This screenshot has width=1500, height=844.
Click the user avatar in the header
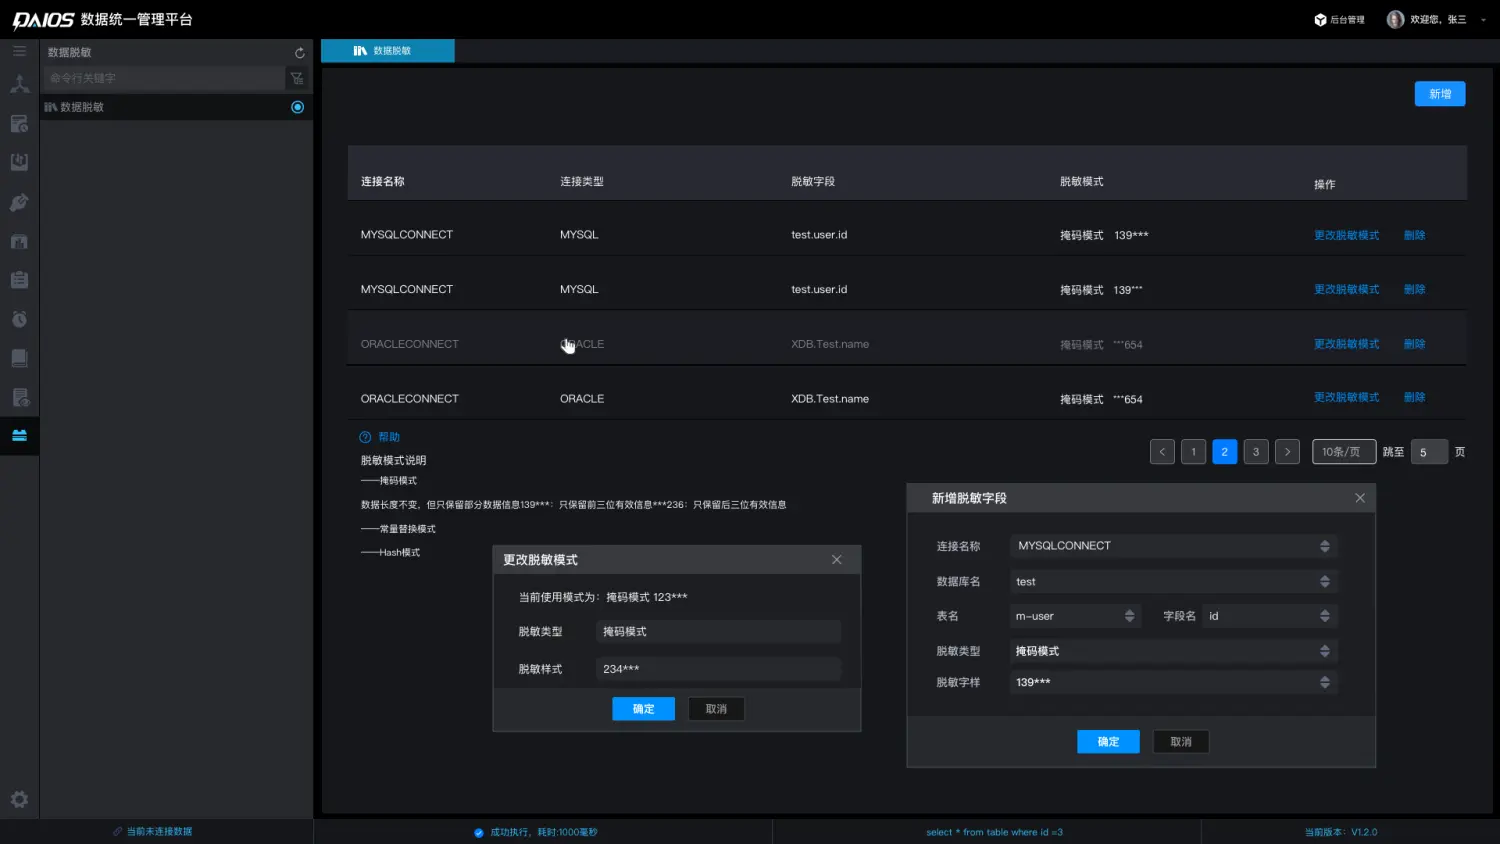coord(1395,19)
